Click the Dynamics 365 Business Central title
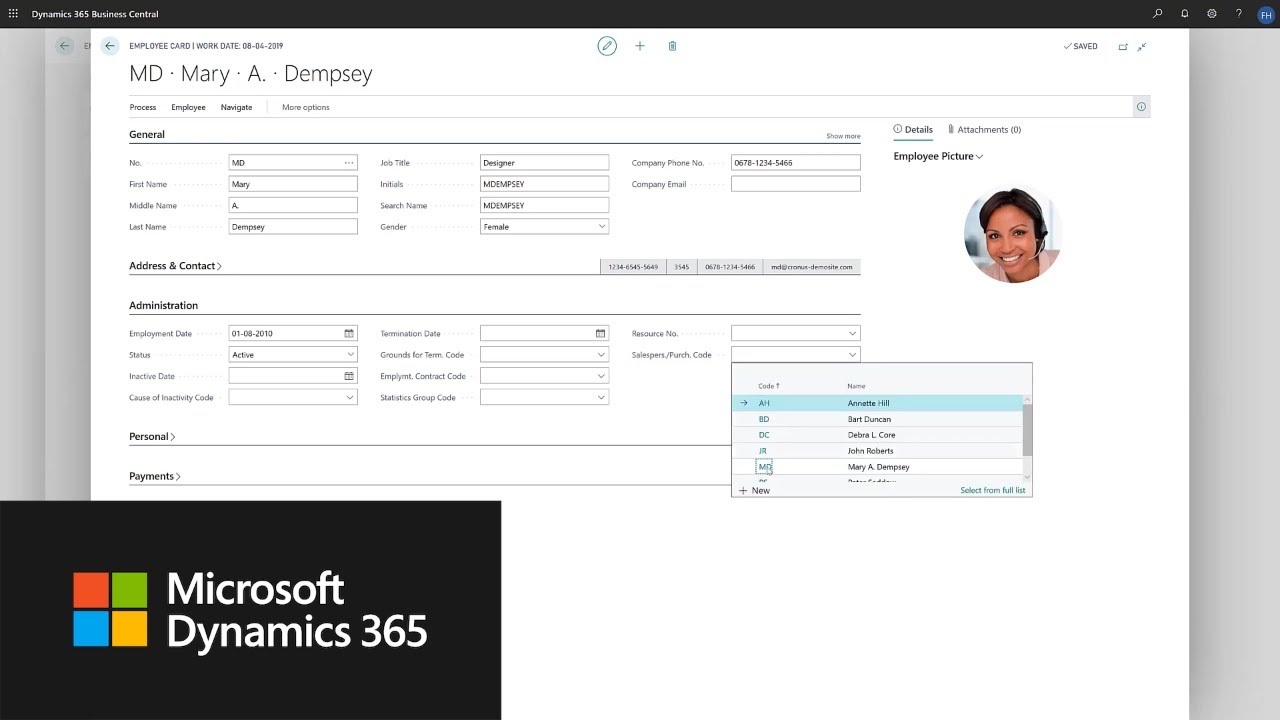This screenshot has width=1280, height=720. 95,14
